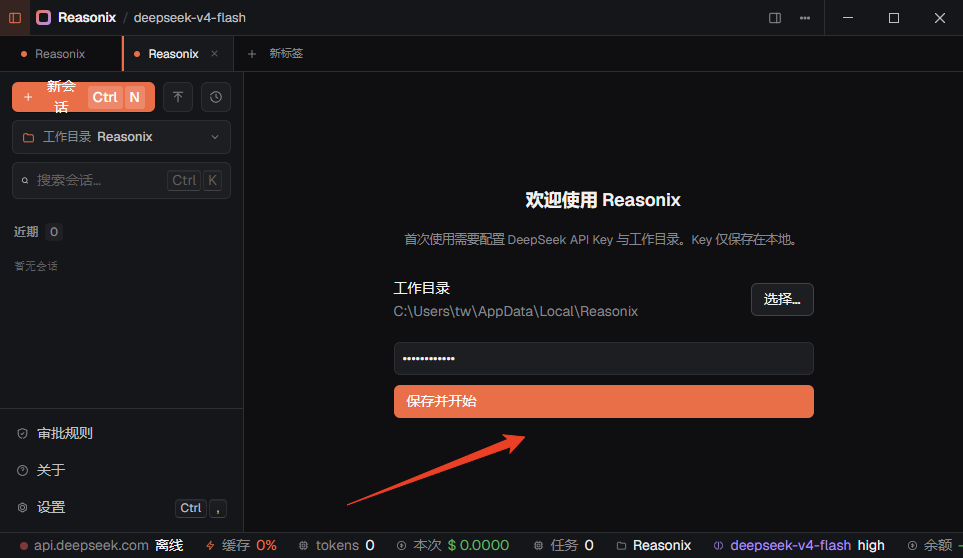
Task: Click api.deepseek.com 离线 status entry
Action: click(101, 545)
